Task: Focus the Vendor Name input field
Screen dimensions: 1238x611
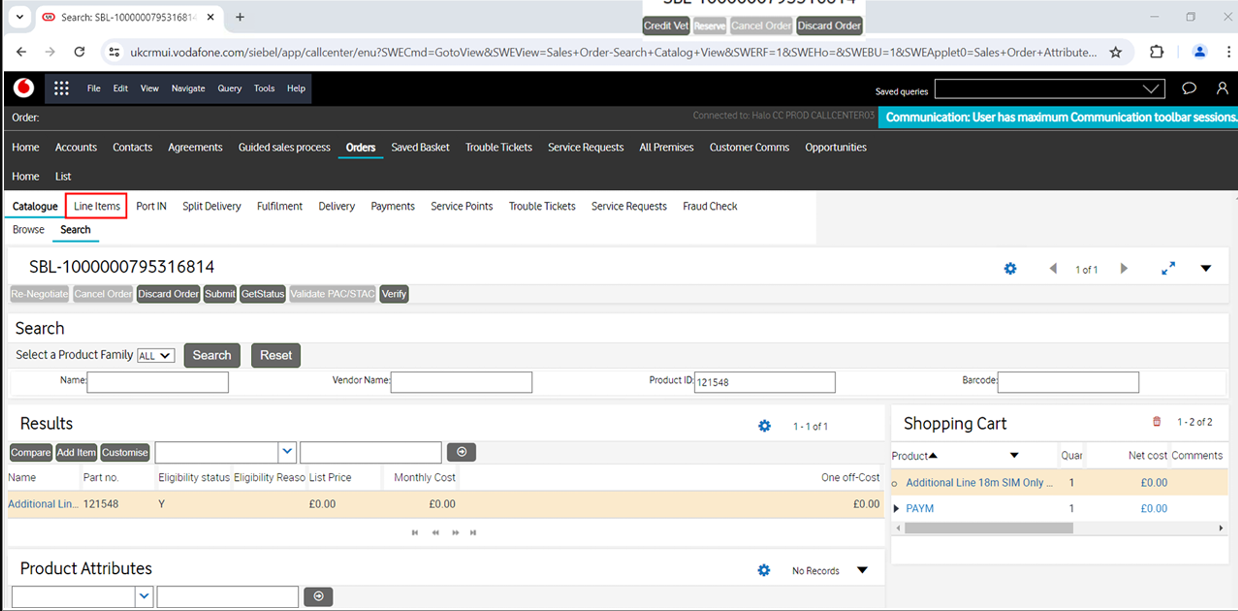Action: [x=461, y=382]
